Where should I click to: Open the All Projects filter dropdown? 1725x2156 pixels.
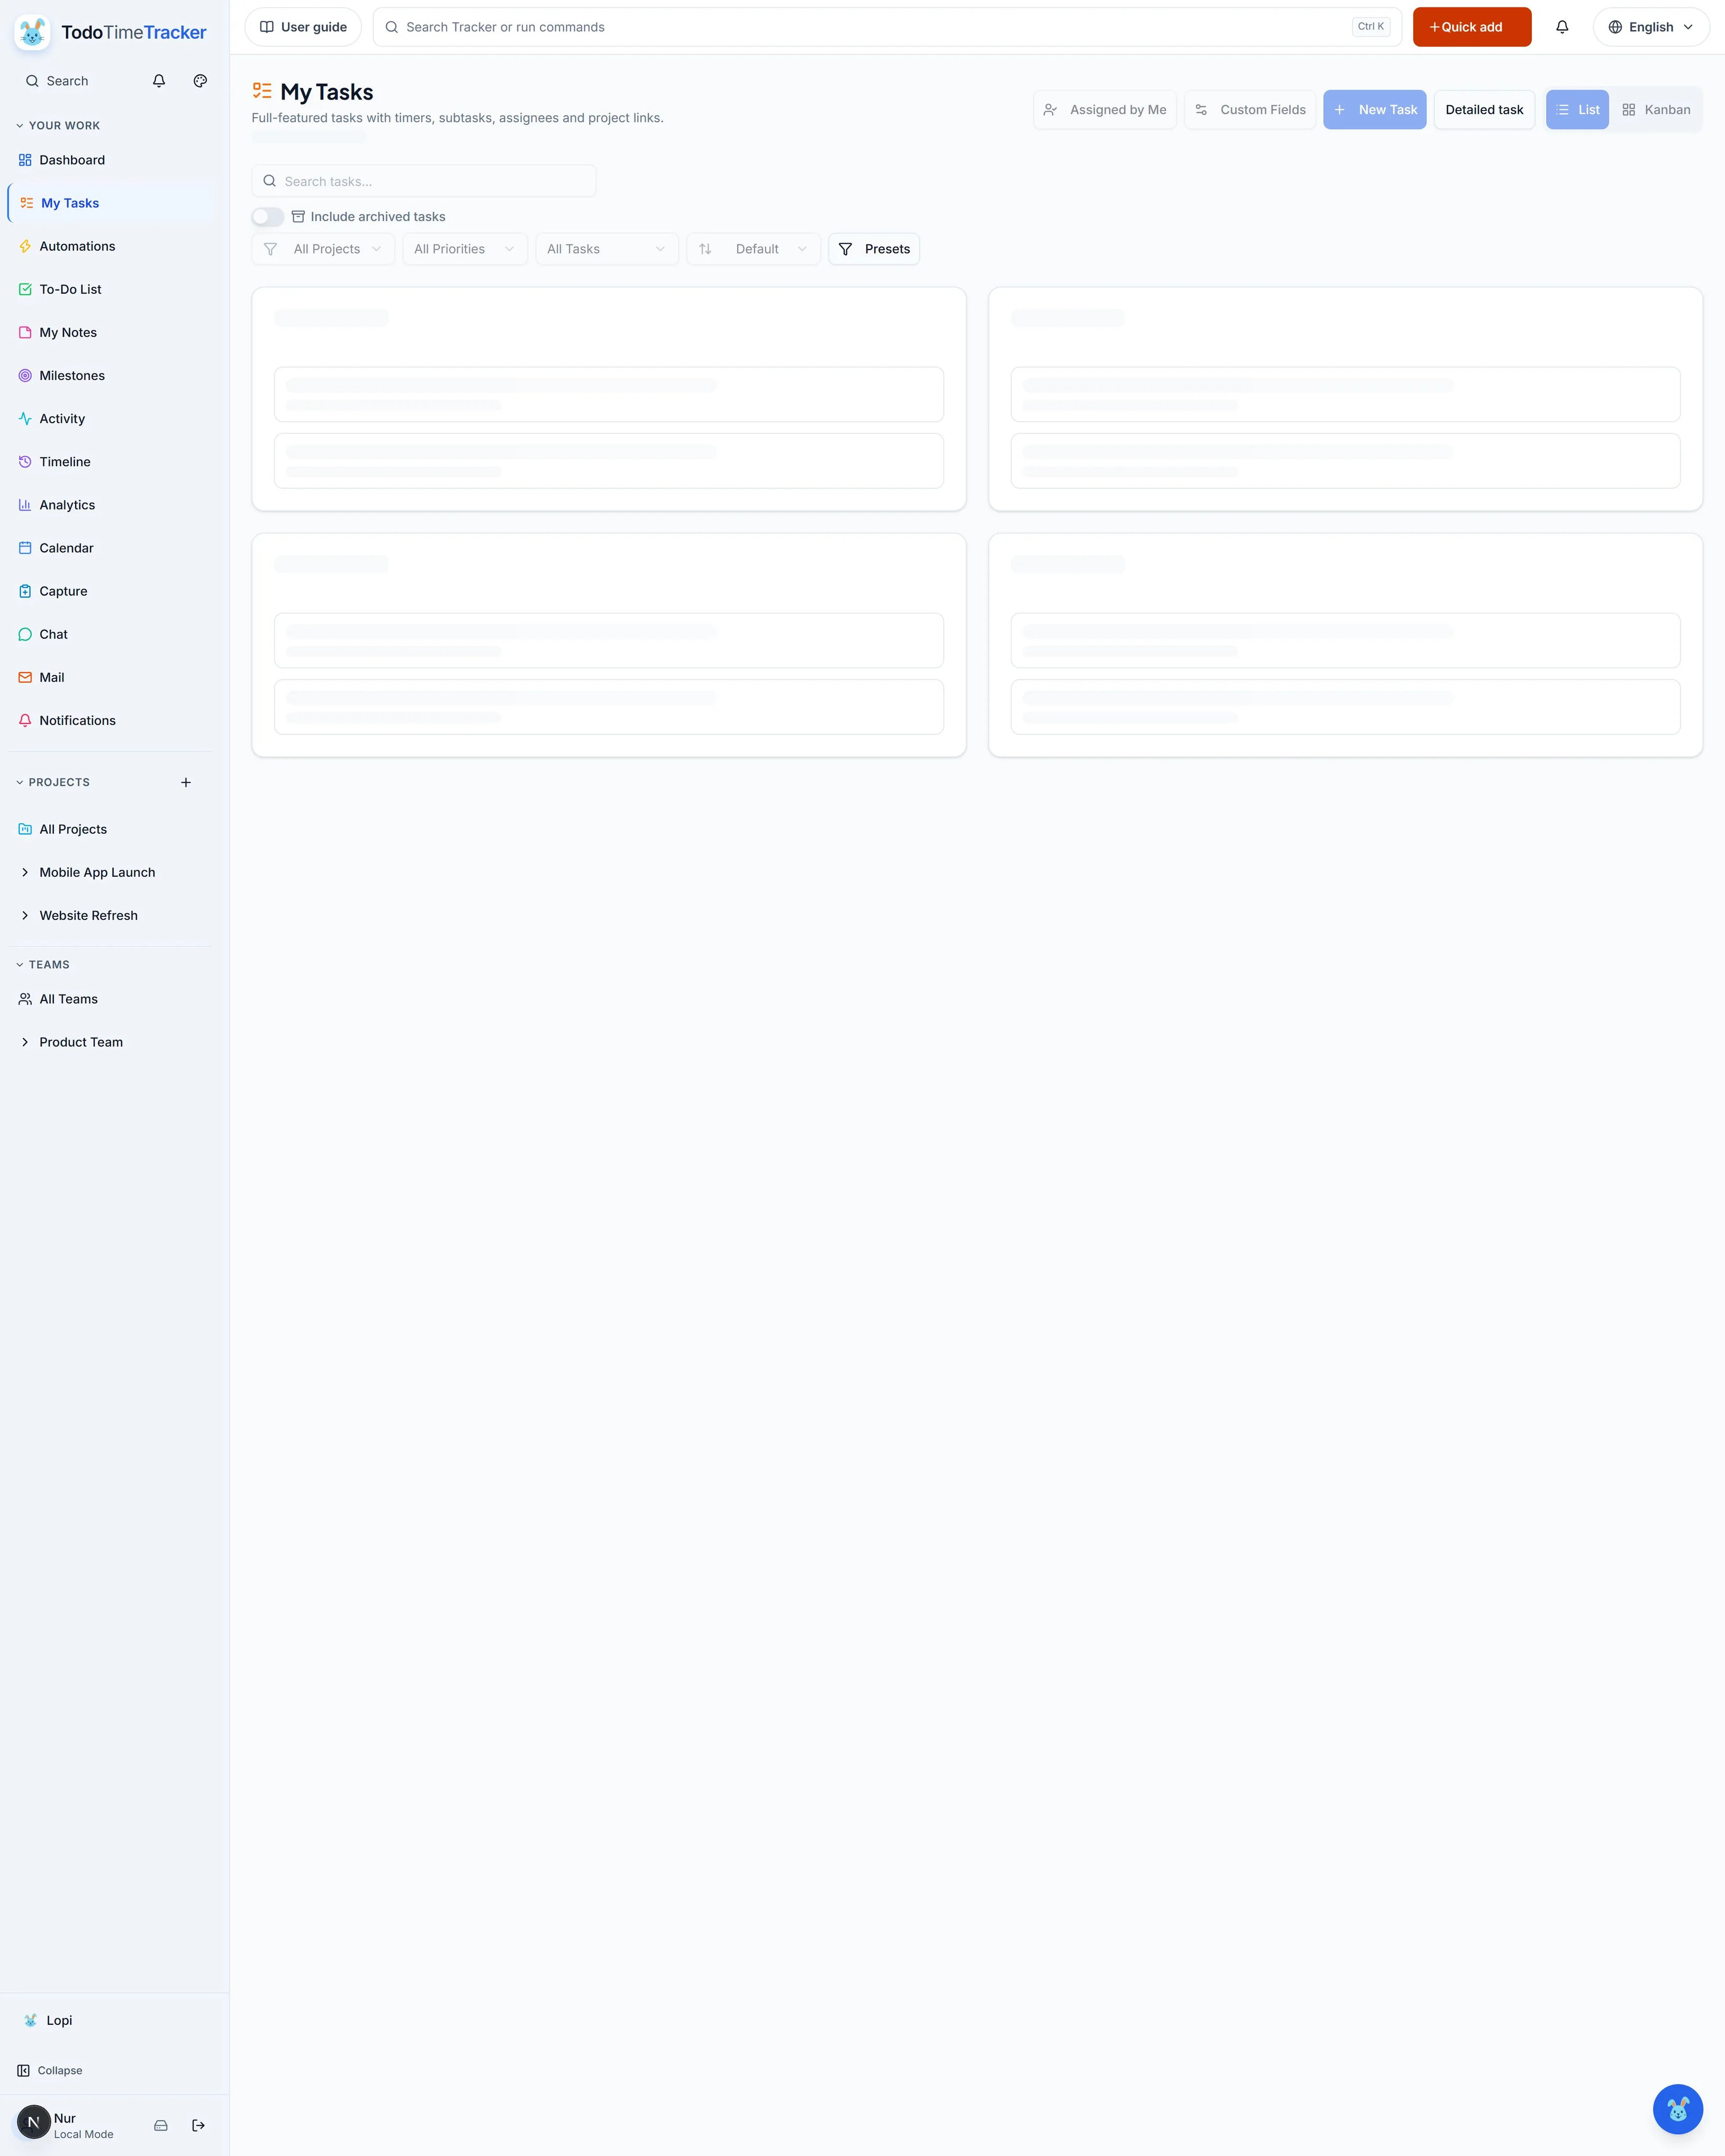323,249
